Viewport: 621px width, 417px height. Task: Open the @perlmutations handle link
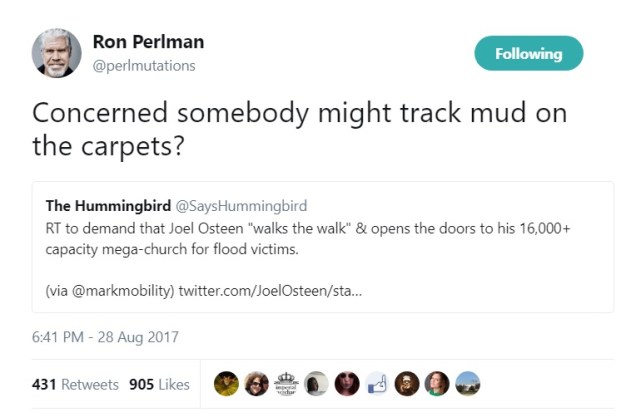coord(143,66)
